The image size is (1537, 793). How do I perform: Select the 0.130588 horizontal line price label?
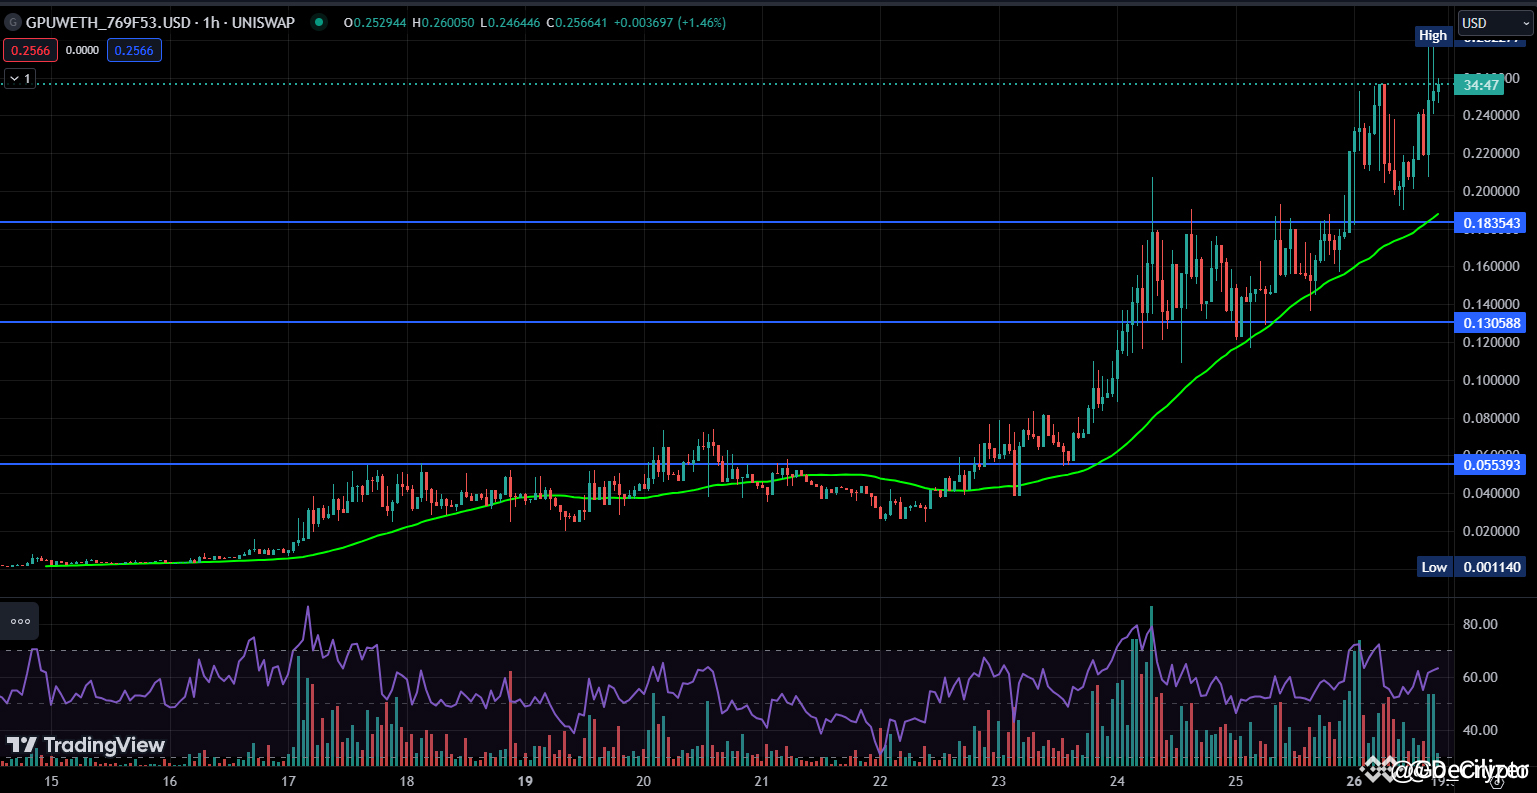pyautogui.click(x=1492, y=322)
